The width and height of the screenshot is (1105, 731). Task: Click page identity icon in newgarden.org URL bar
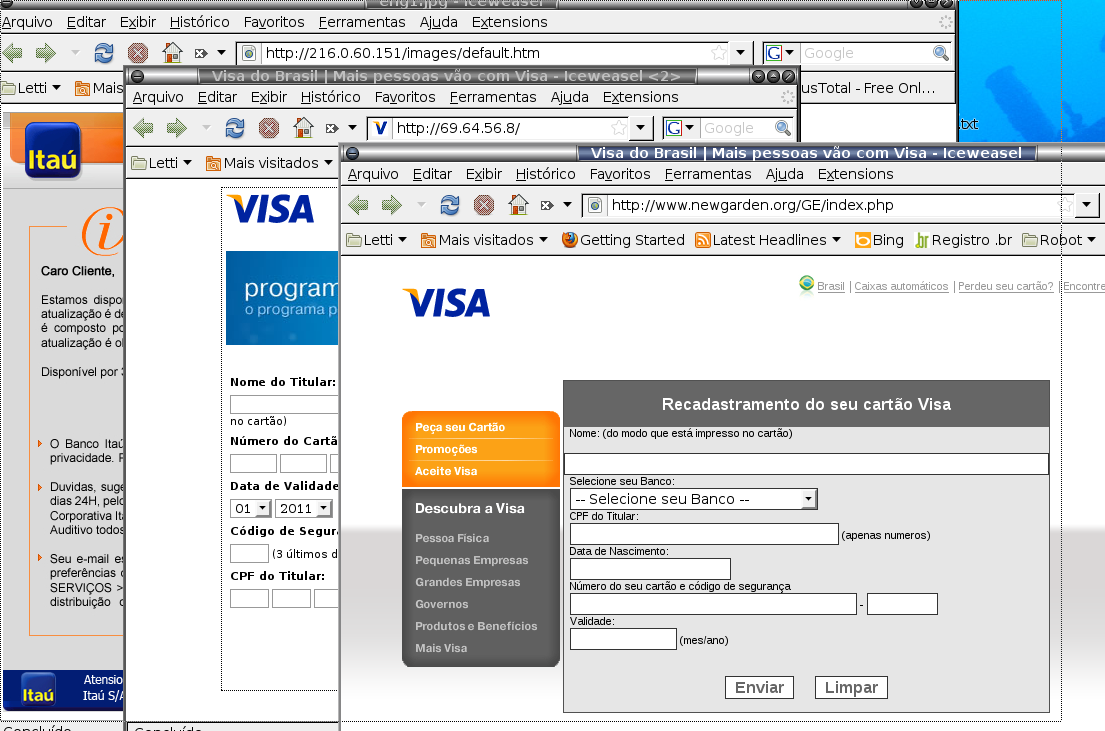point(595,205)
